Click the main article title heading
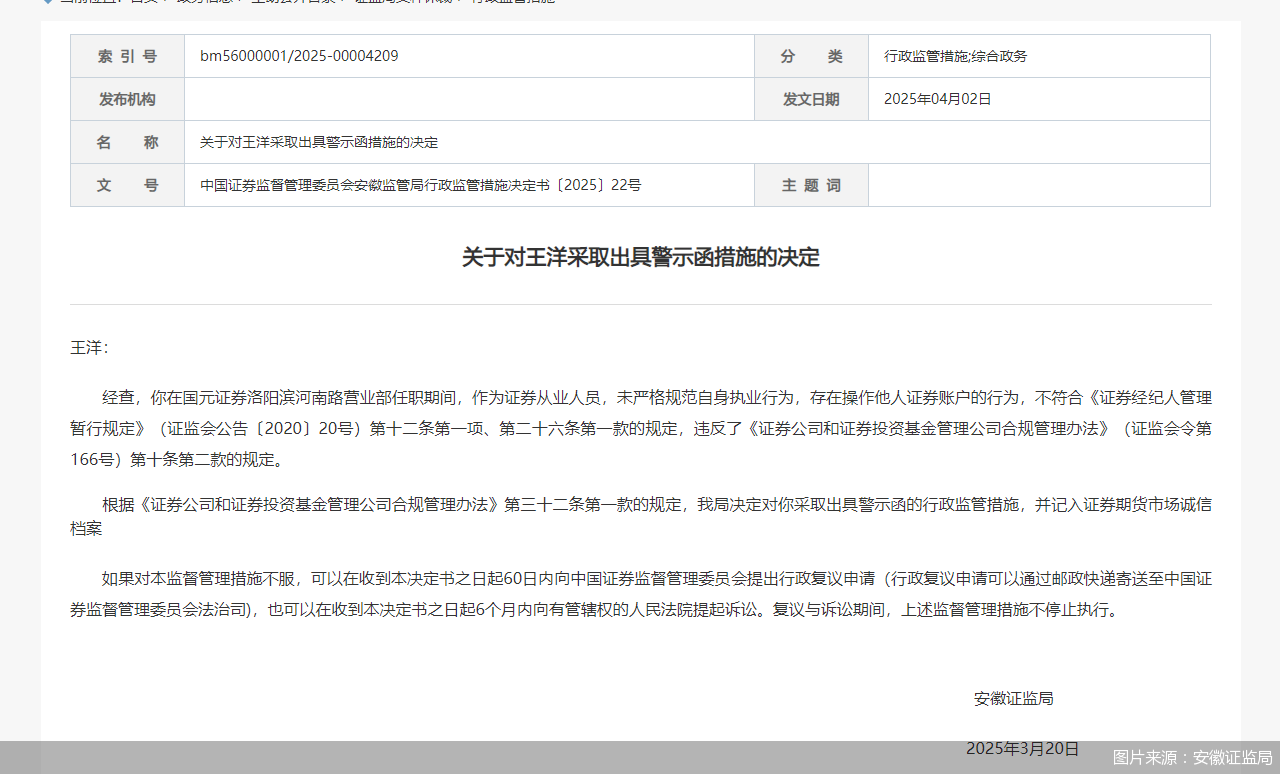1280x774 pixels. point(639,257)
